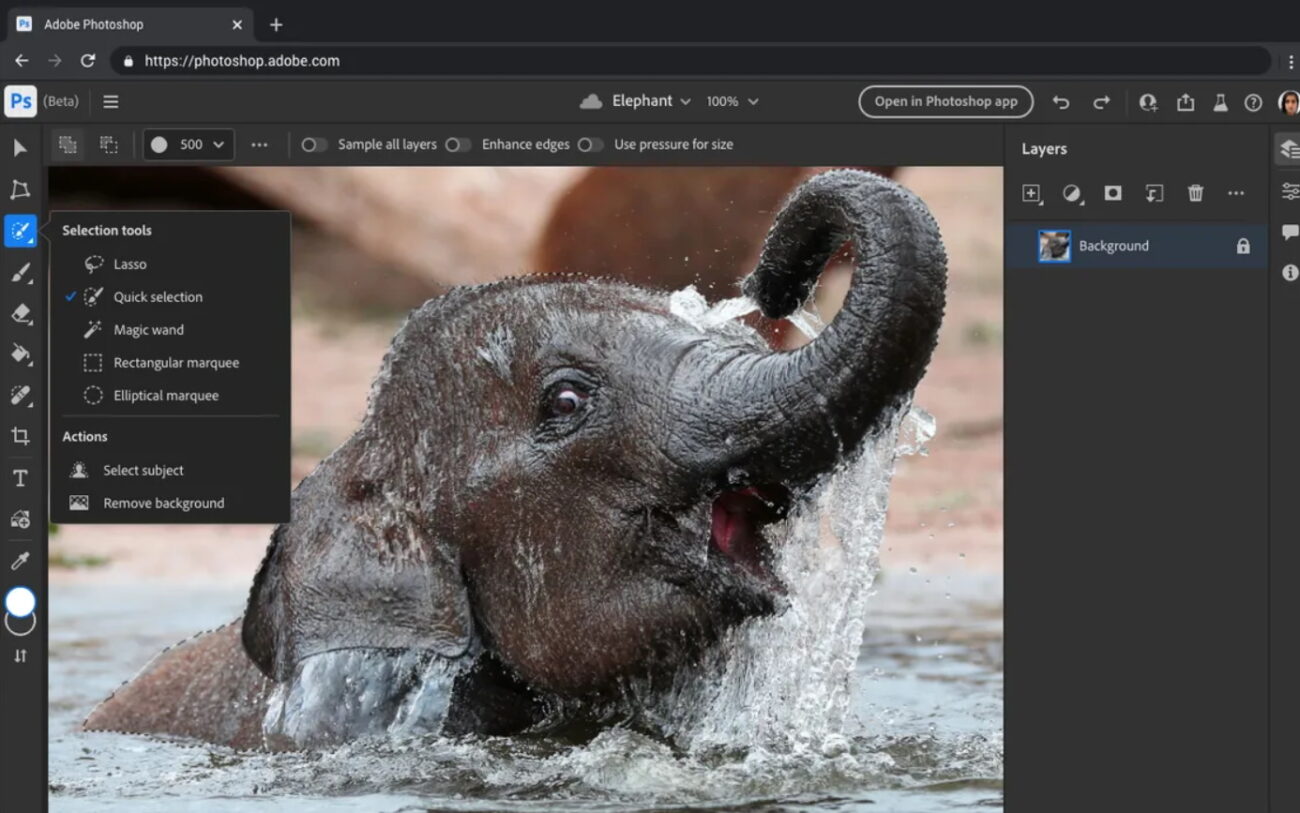Click Subtract from selection mode icon
The height and width of the screenshot is (813, 1300).
(x=109, y=144)
